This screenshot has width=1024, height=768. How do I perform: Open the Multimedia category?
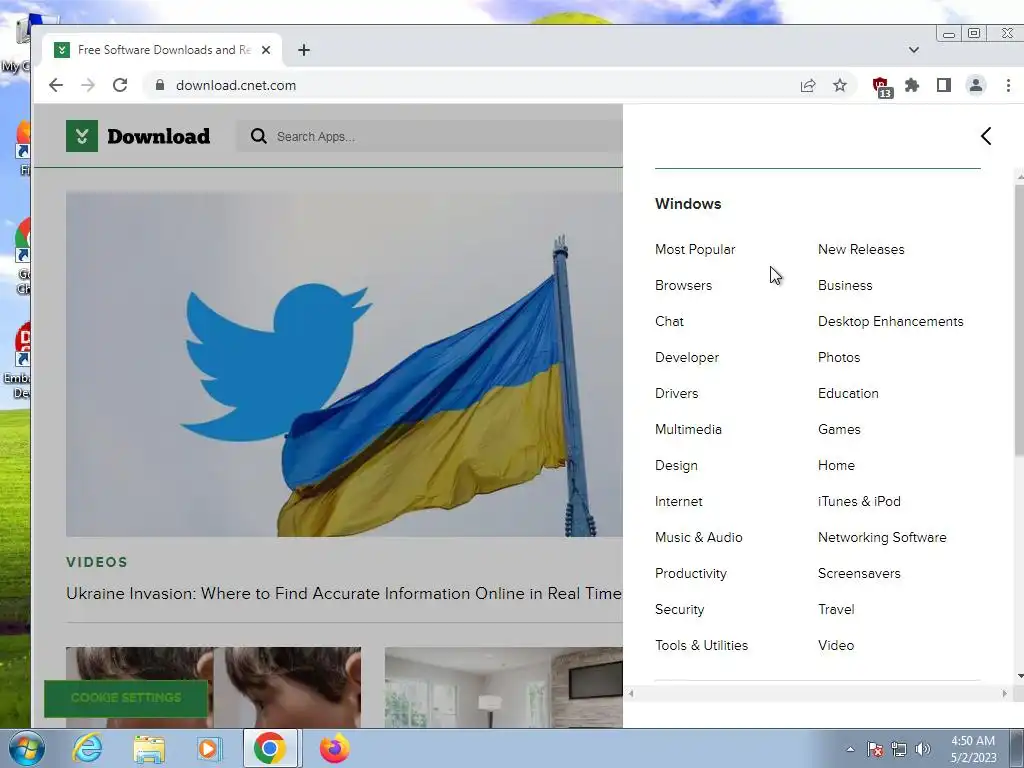coord(688,429)
